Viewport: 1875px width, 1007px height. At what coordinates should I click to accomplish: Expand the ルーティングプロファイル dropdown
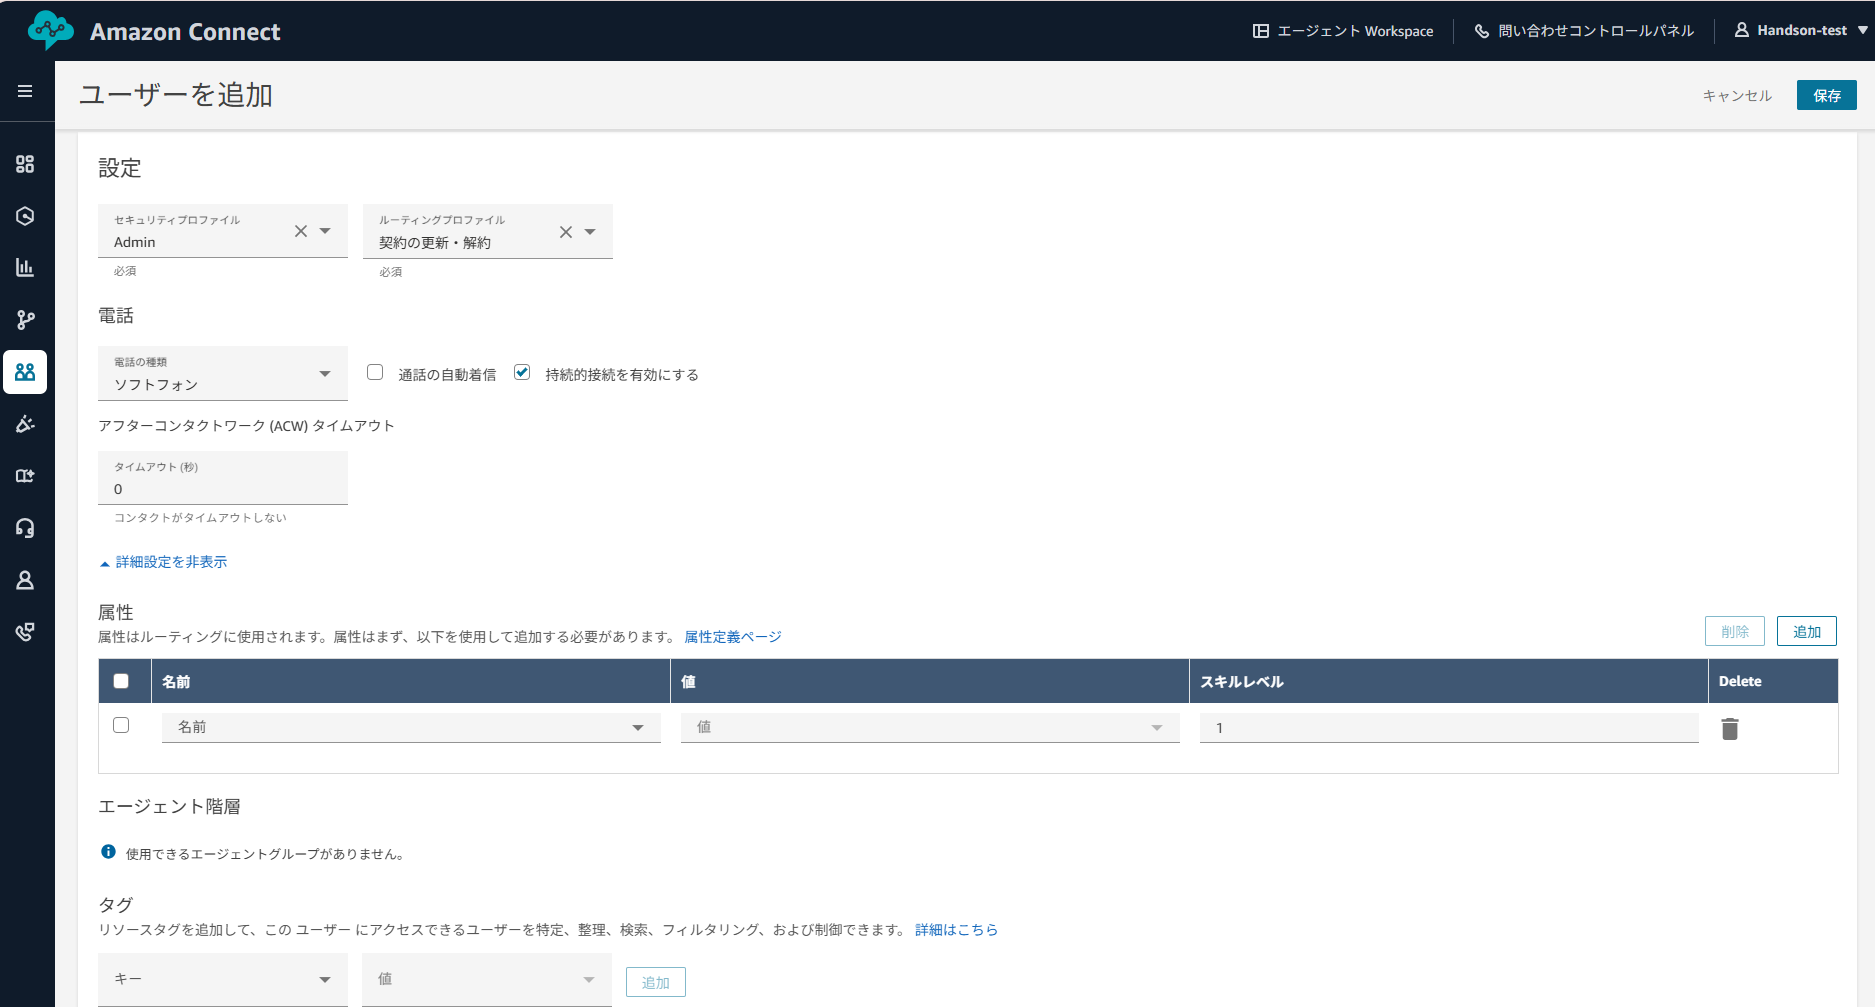pos(590,232)
